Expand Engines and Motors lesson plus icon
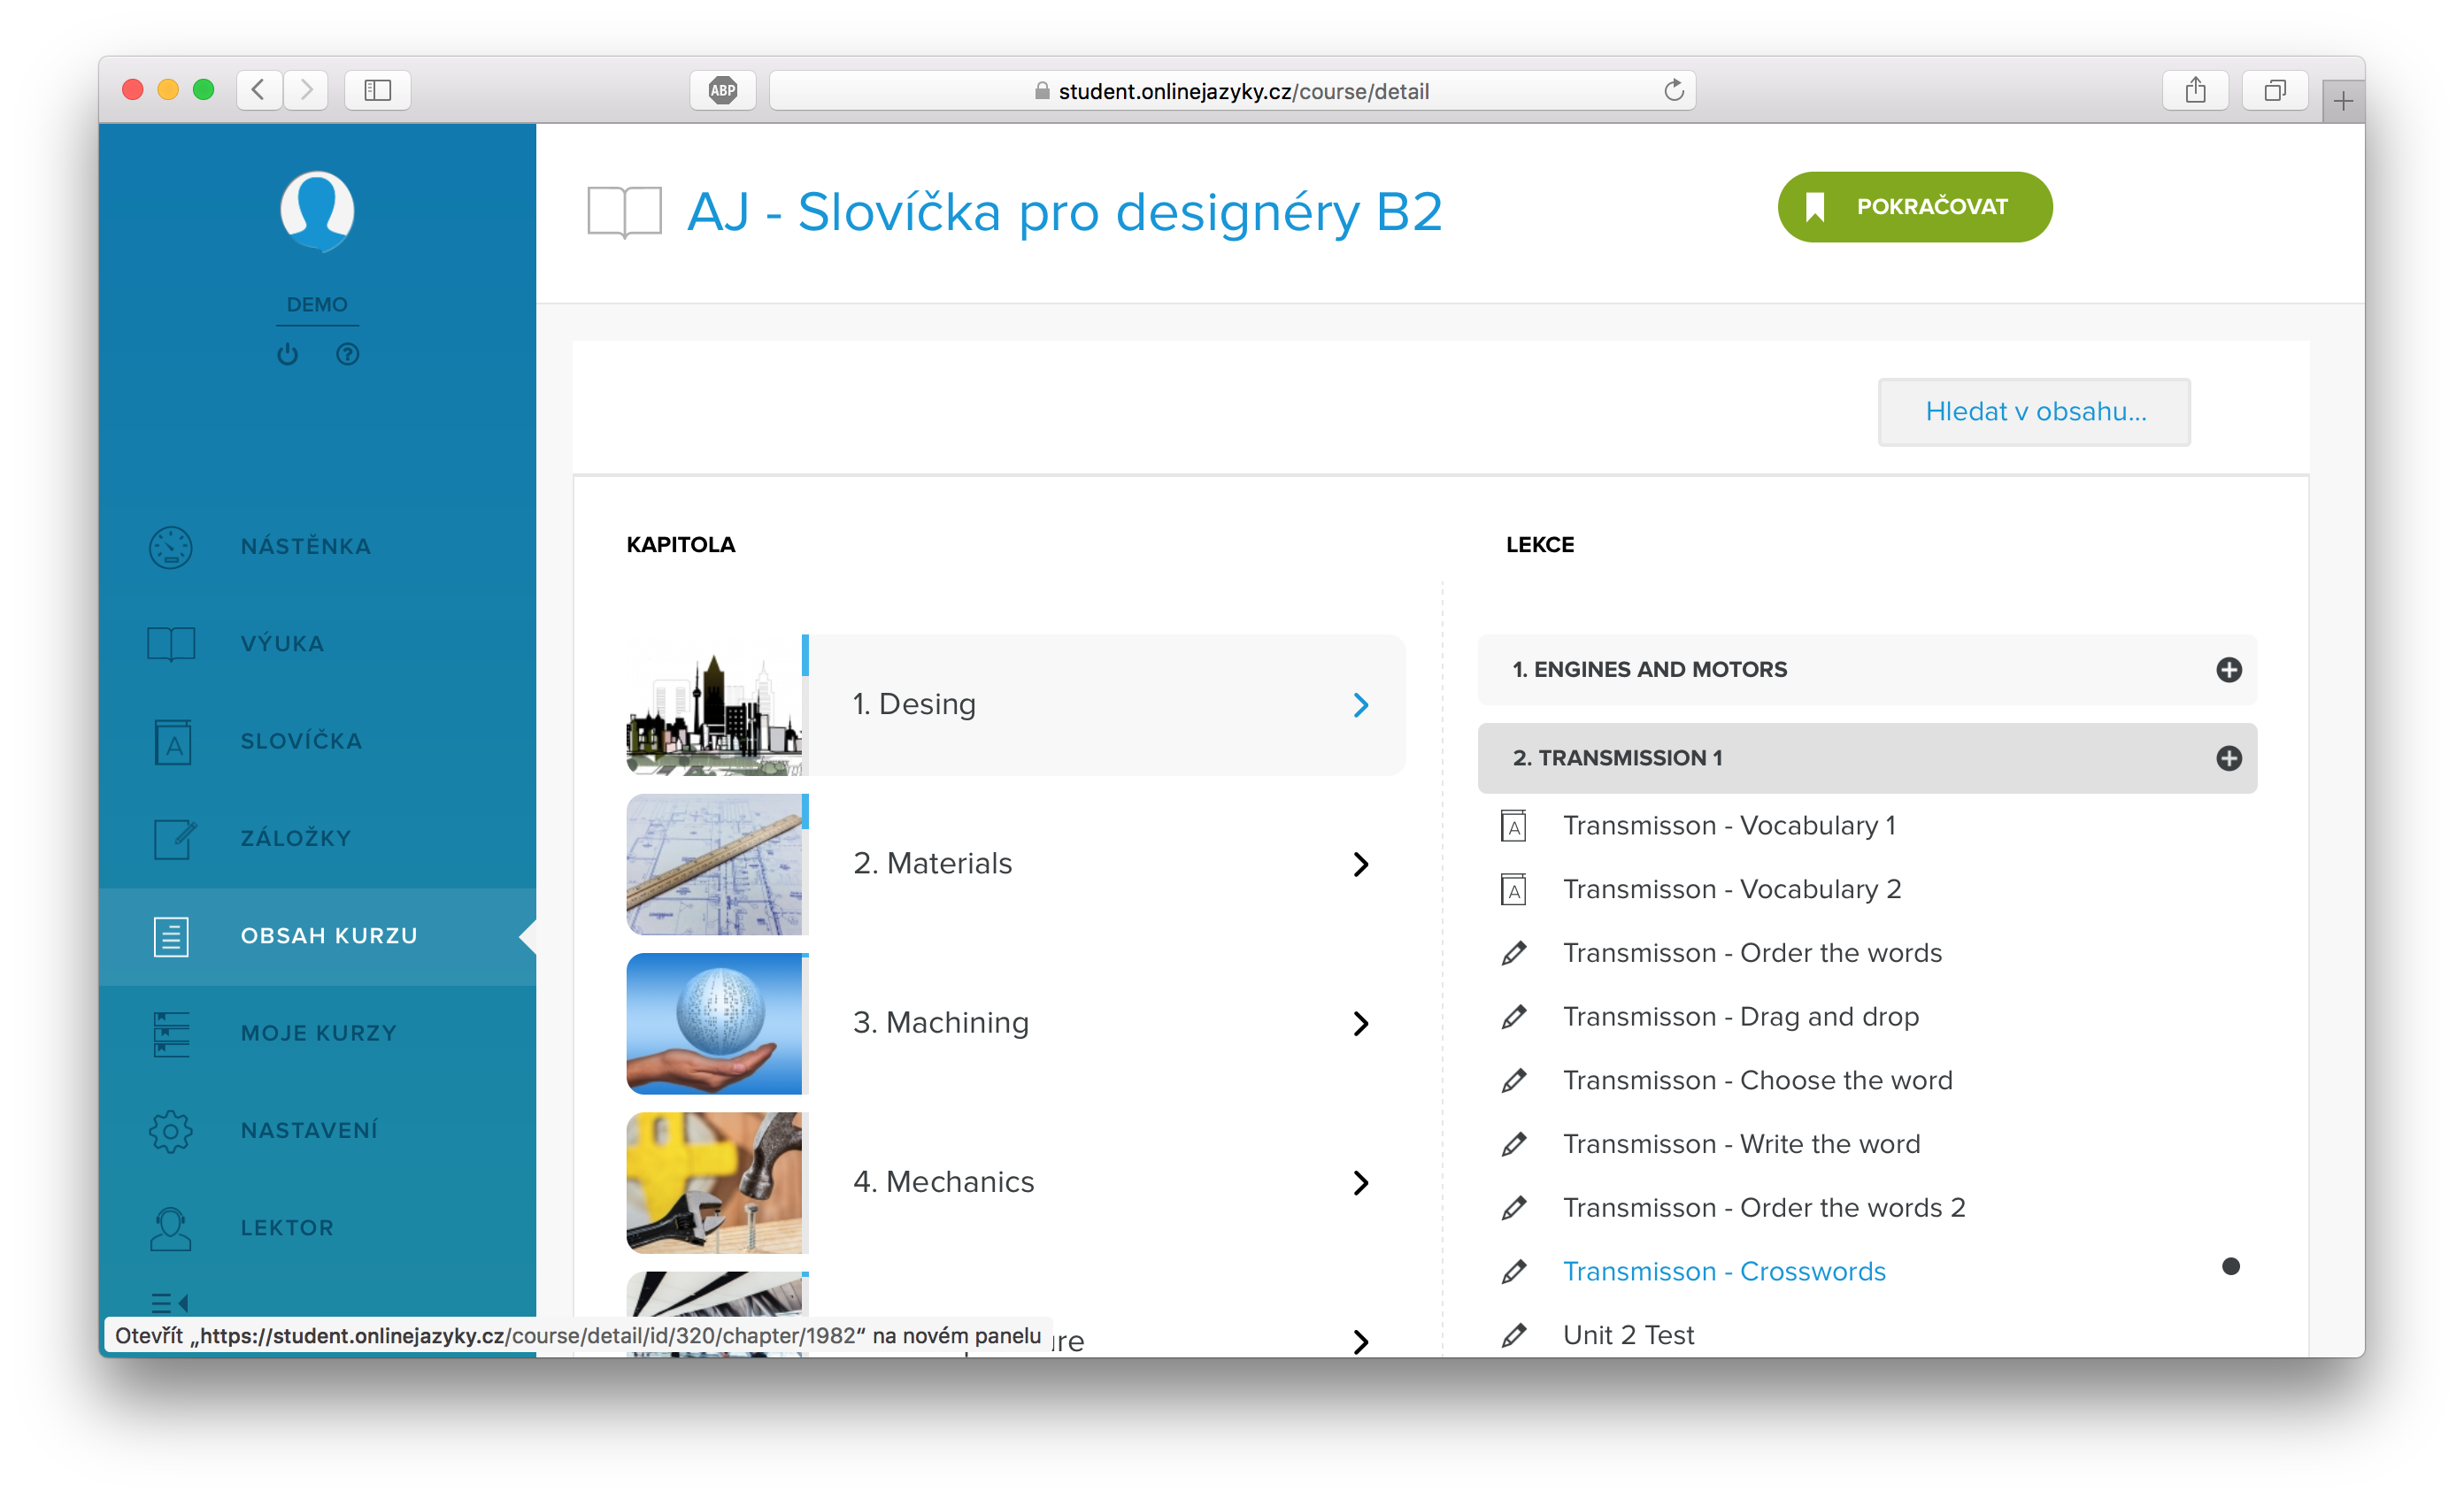This screenshot has height=1499, width=2464. 2228,670
